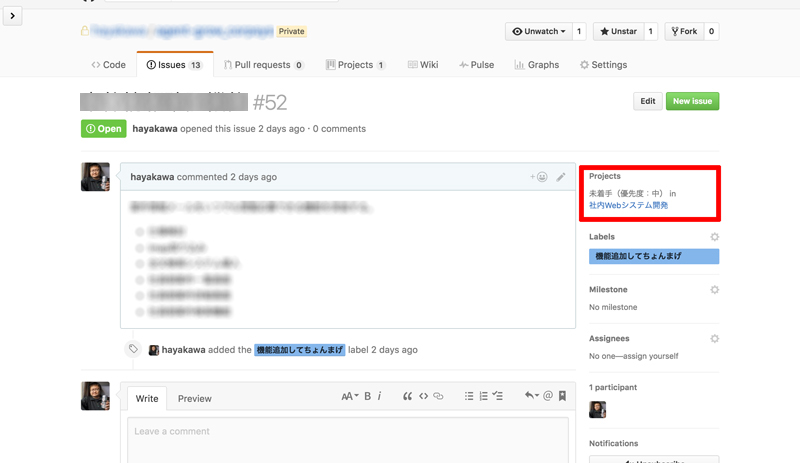Mention a user with the @ icon
Screen dimensions: 800x463
pos(547,396)
